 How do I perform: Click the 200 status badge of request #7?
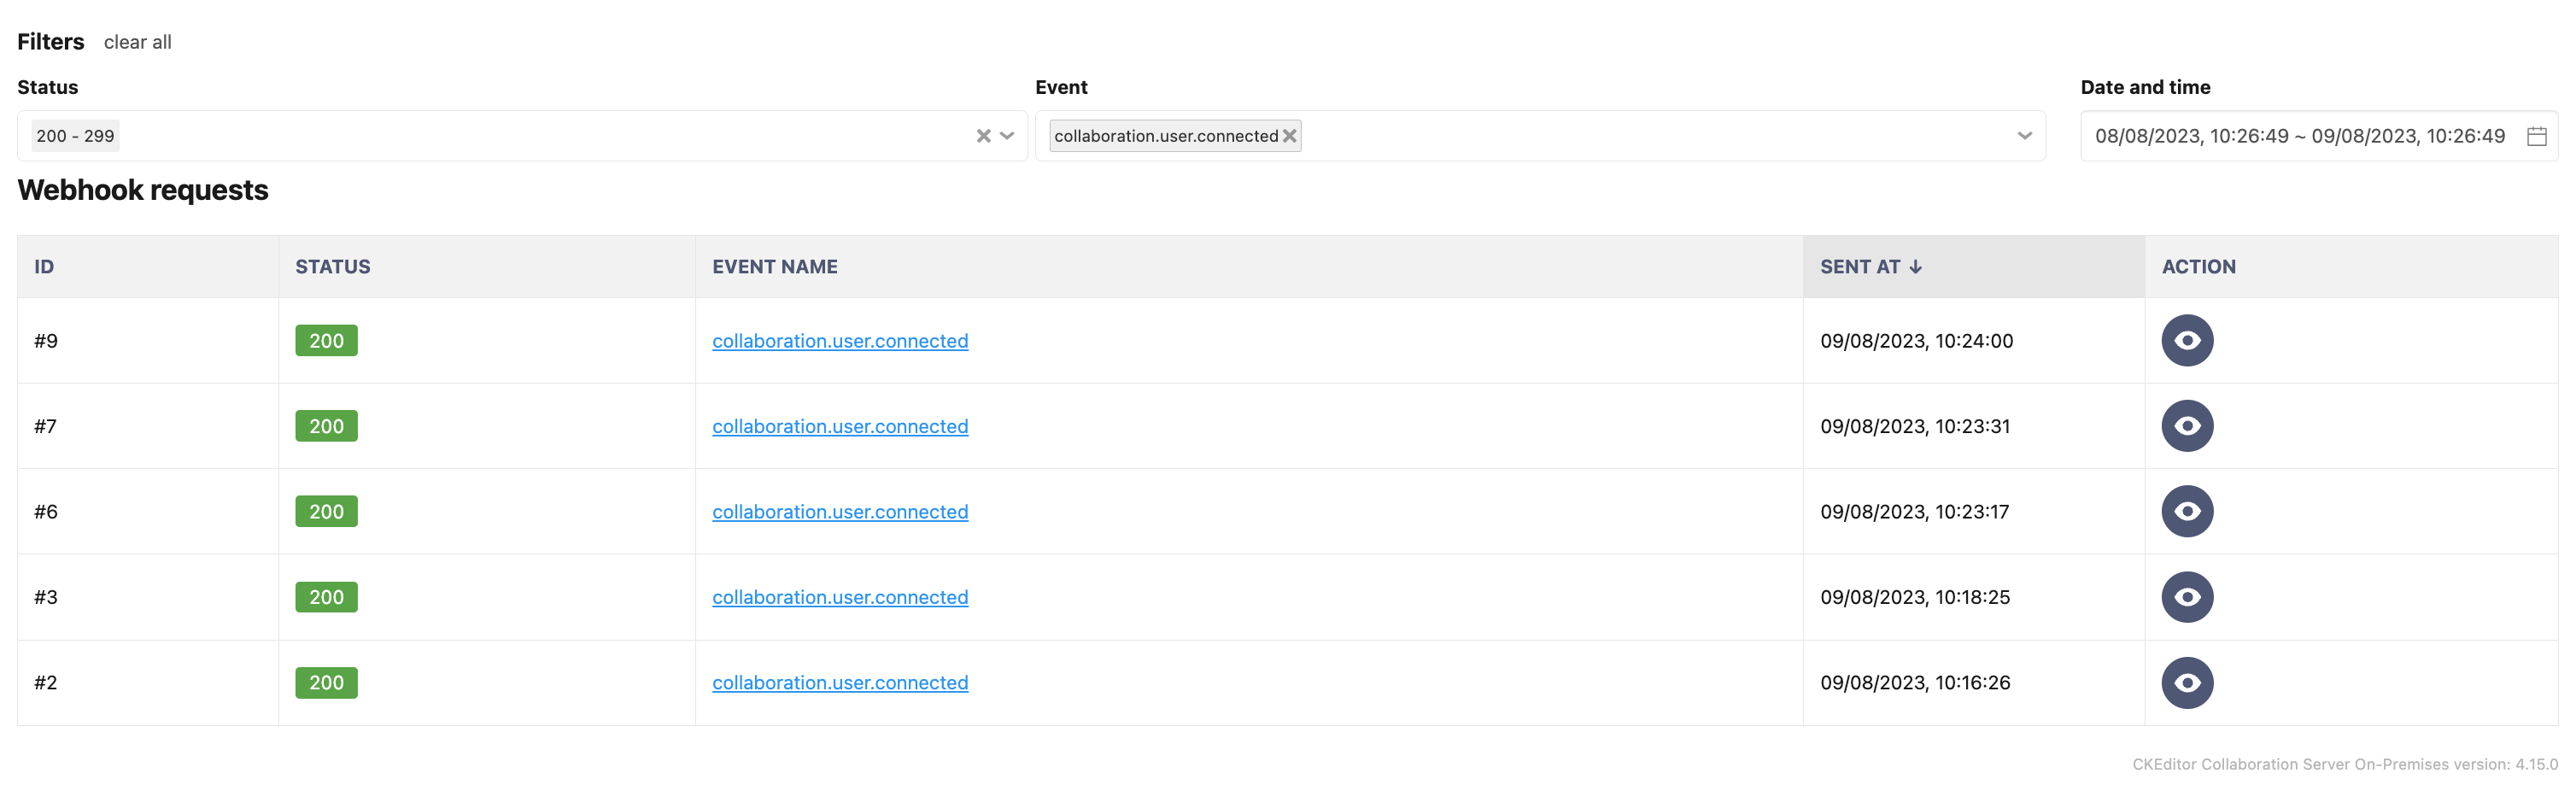[x=326, y=426]
